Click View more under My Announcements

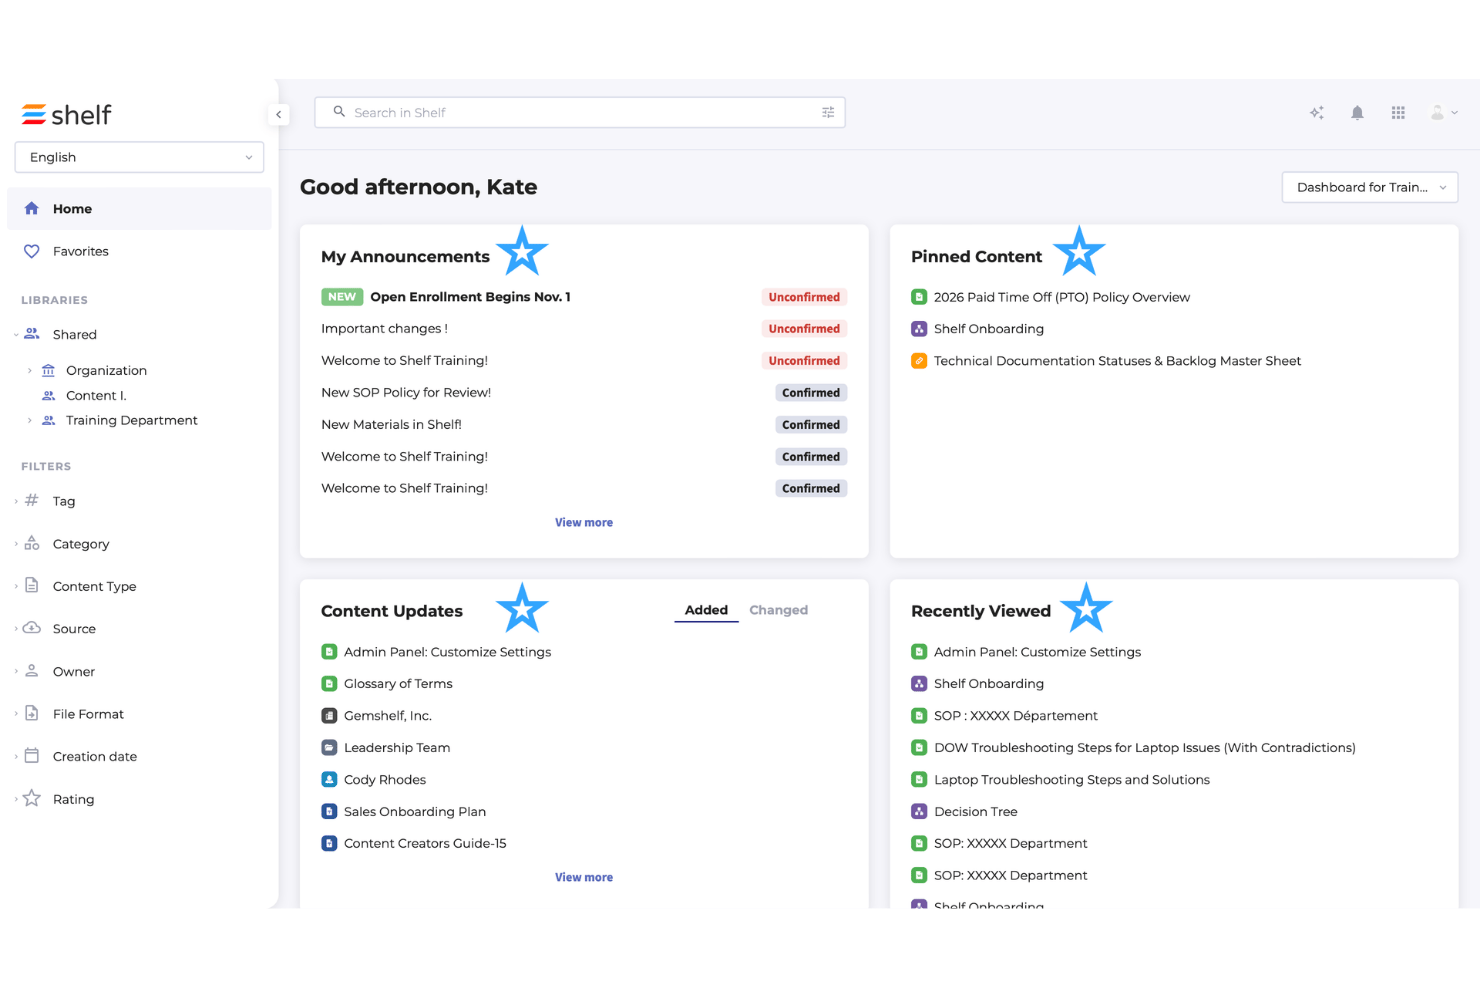coord(584,523)
